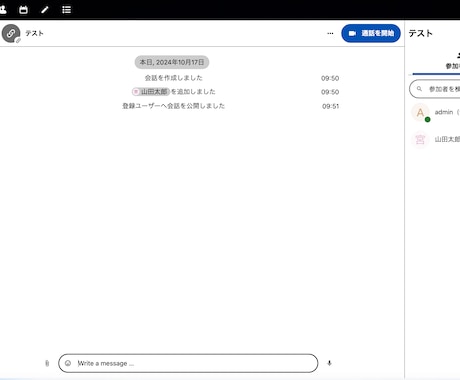Open the emoji picker in message box

(x=68, y=363)
